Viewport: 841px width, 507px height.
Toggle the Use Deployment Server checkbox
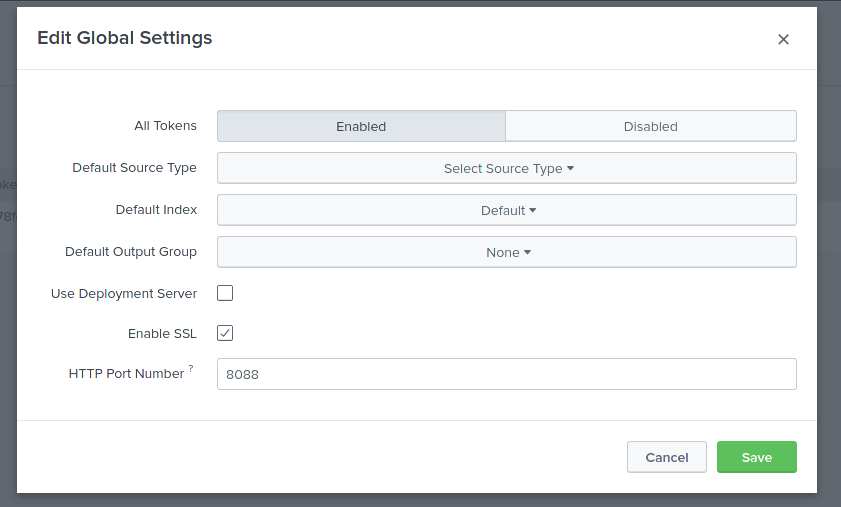(x=225, y=293)
